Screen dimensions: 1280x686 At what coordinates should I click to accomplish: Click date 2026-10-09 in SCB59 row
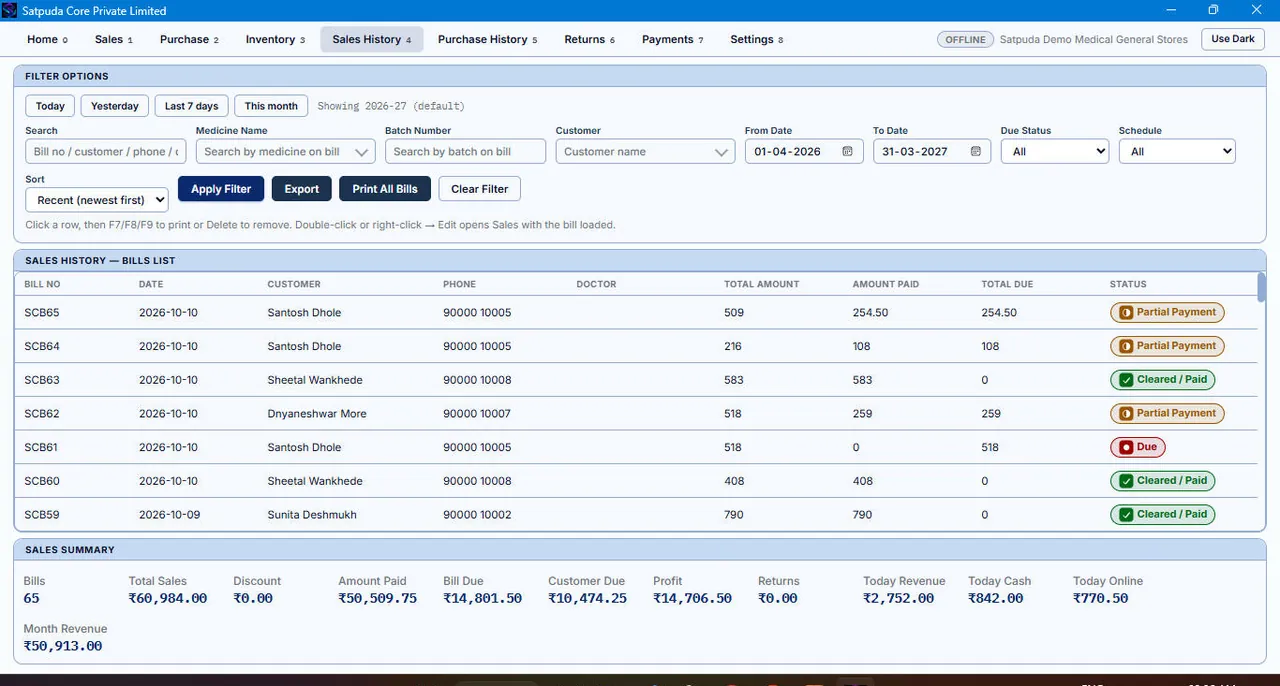coord(170,515)
